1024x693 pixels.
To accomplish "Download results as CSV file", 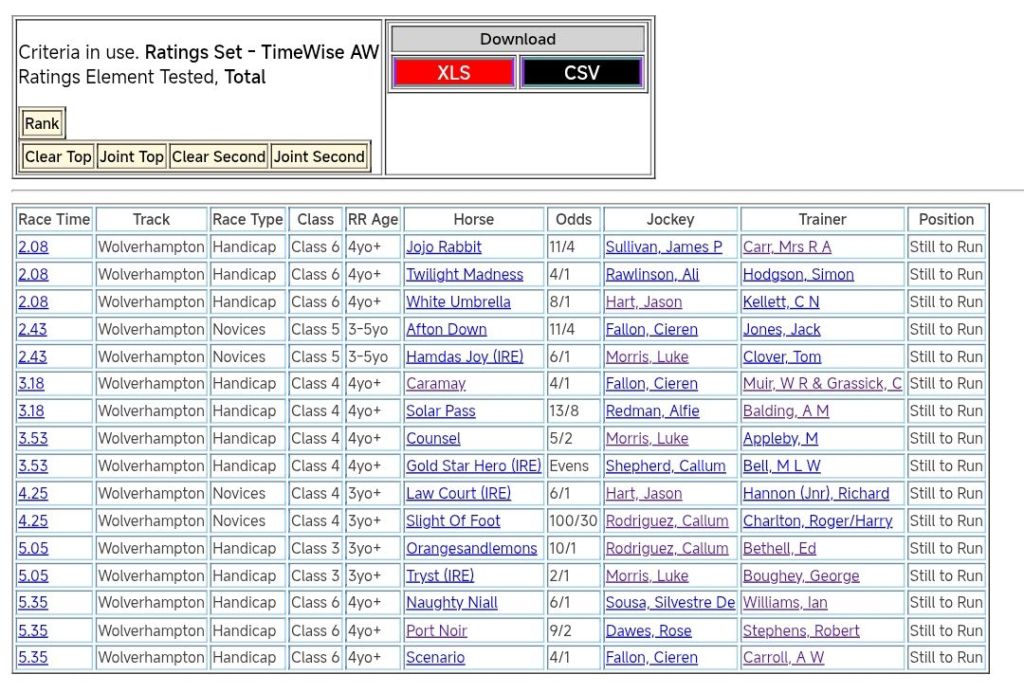I will click(x=581, y=73).
